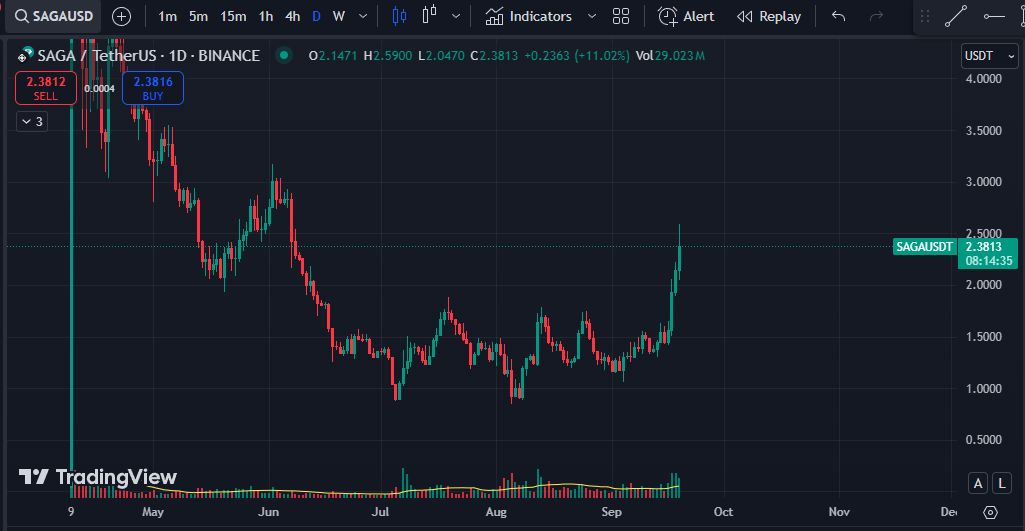1025x531 pixels.
Task: Select the horizontal line drawing tool
Action: point(994,16)
